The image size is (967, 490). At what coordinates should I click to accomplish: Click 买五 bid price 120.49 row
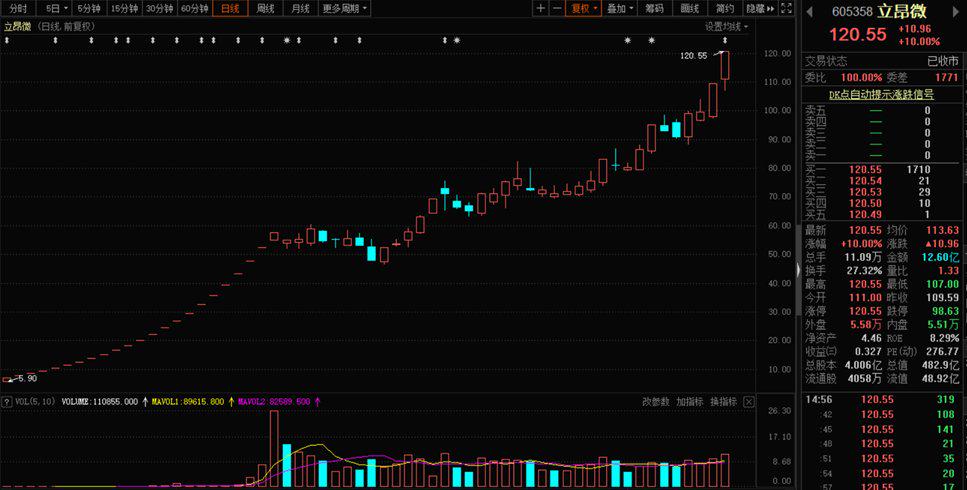click(x=884, y=214)
